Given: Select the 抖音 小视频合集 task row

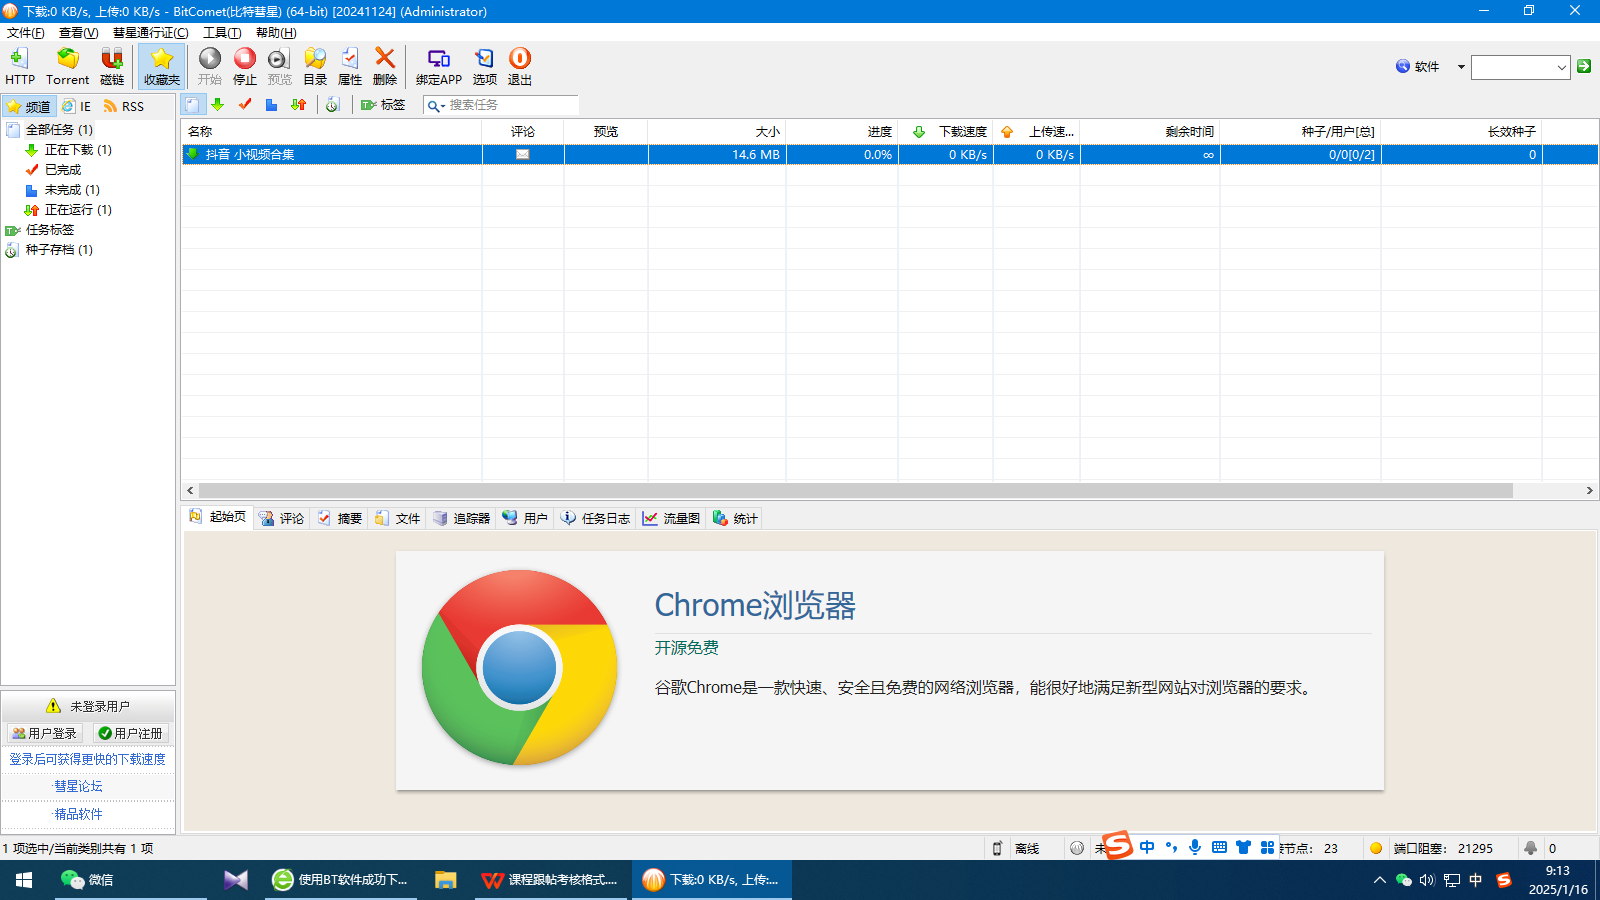Looking at the screenshot, I should click(890, 155).
